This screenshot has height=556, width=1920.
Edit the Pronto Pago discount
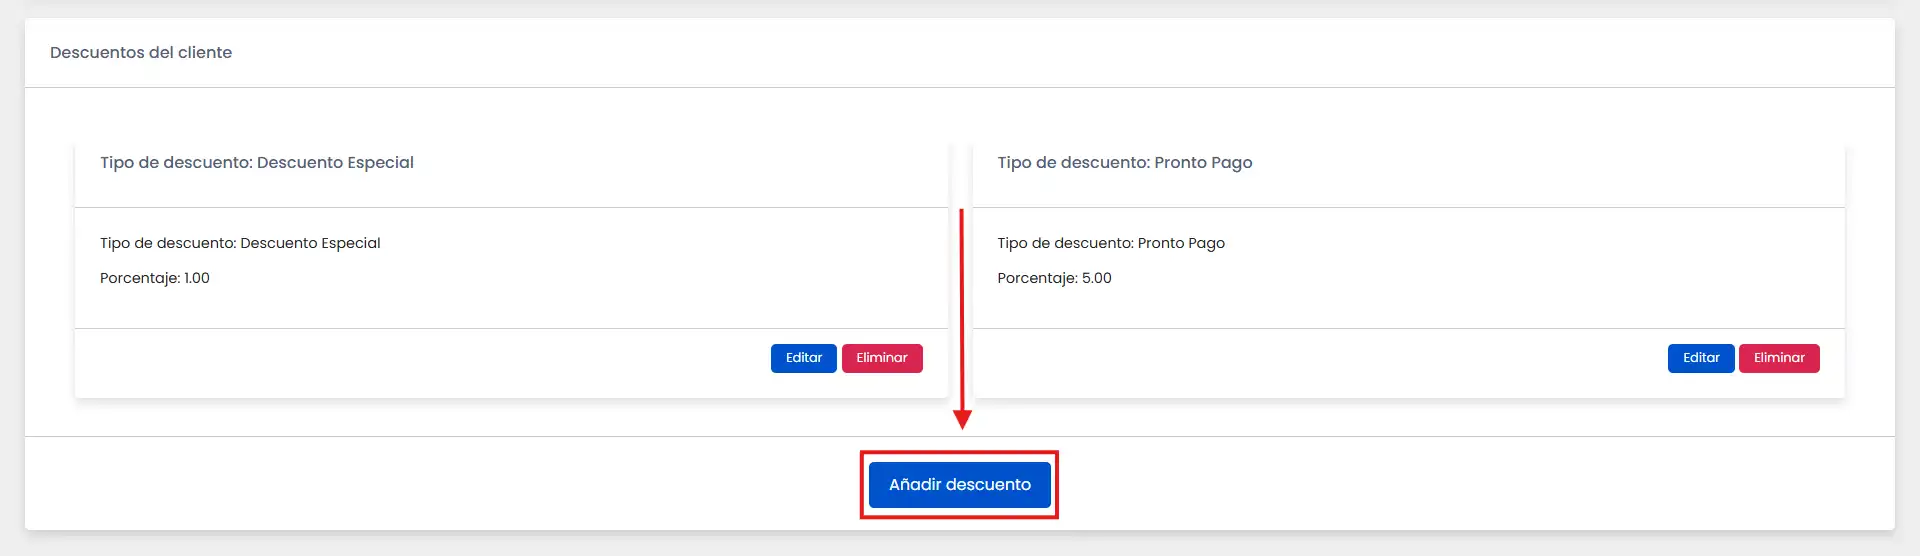[x=1700, y=358]
